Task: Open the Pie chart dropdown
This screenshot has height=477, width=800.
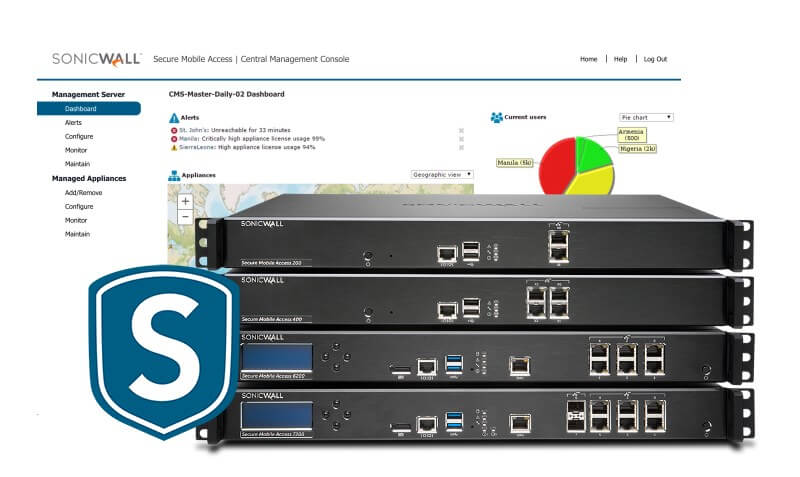Action: pyautogui.click(x=646, y=117)
